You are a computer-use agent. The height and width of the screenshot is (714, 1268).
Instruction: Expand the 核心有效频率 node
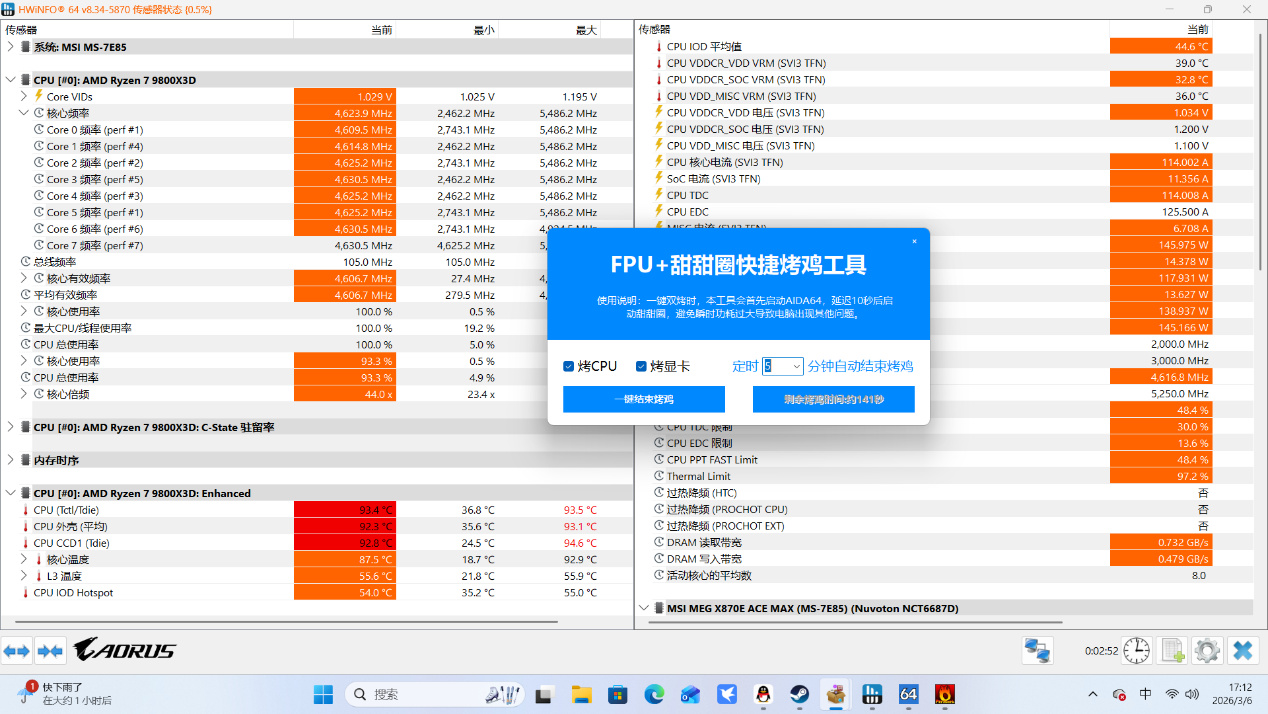pyautogui.click(x=24, y=278)
